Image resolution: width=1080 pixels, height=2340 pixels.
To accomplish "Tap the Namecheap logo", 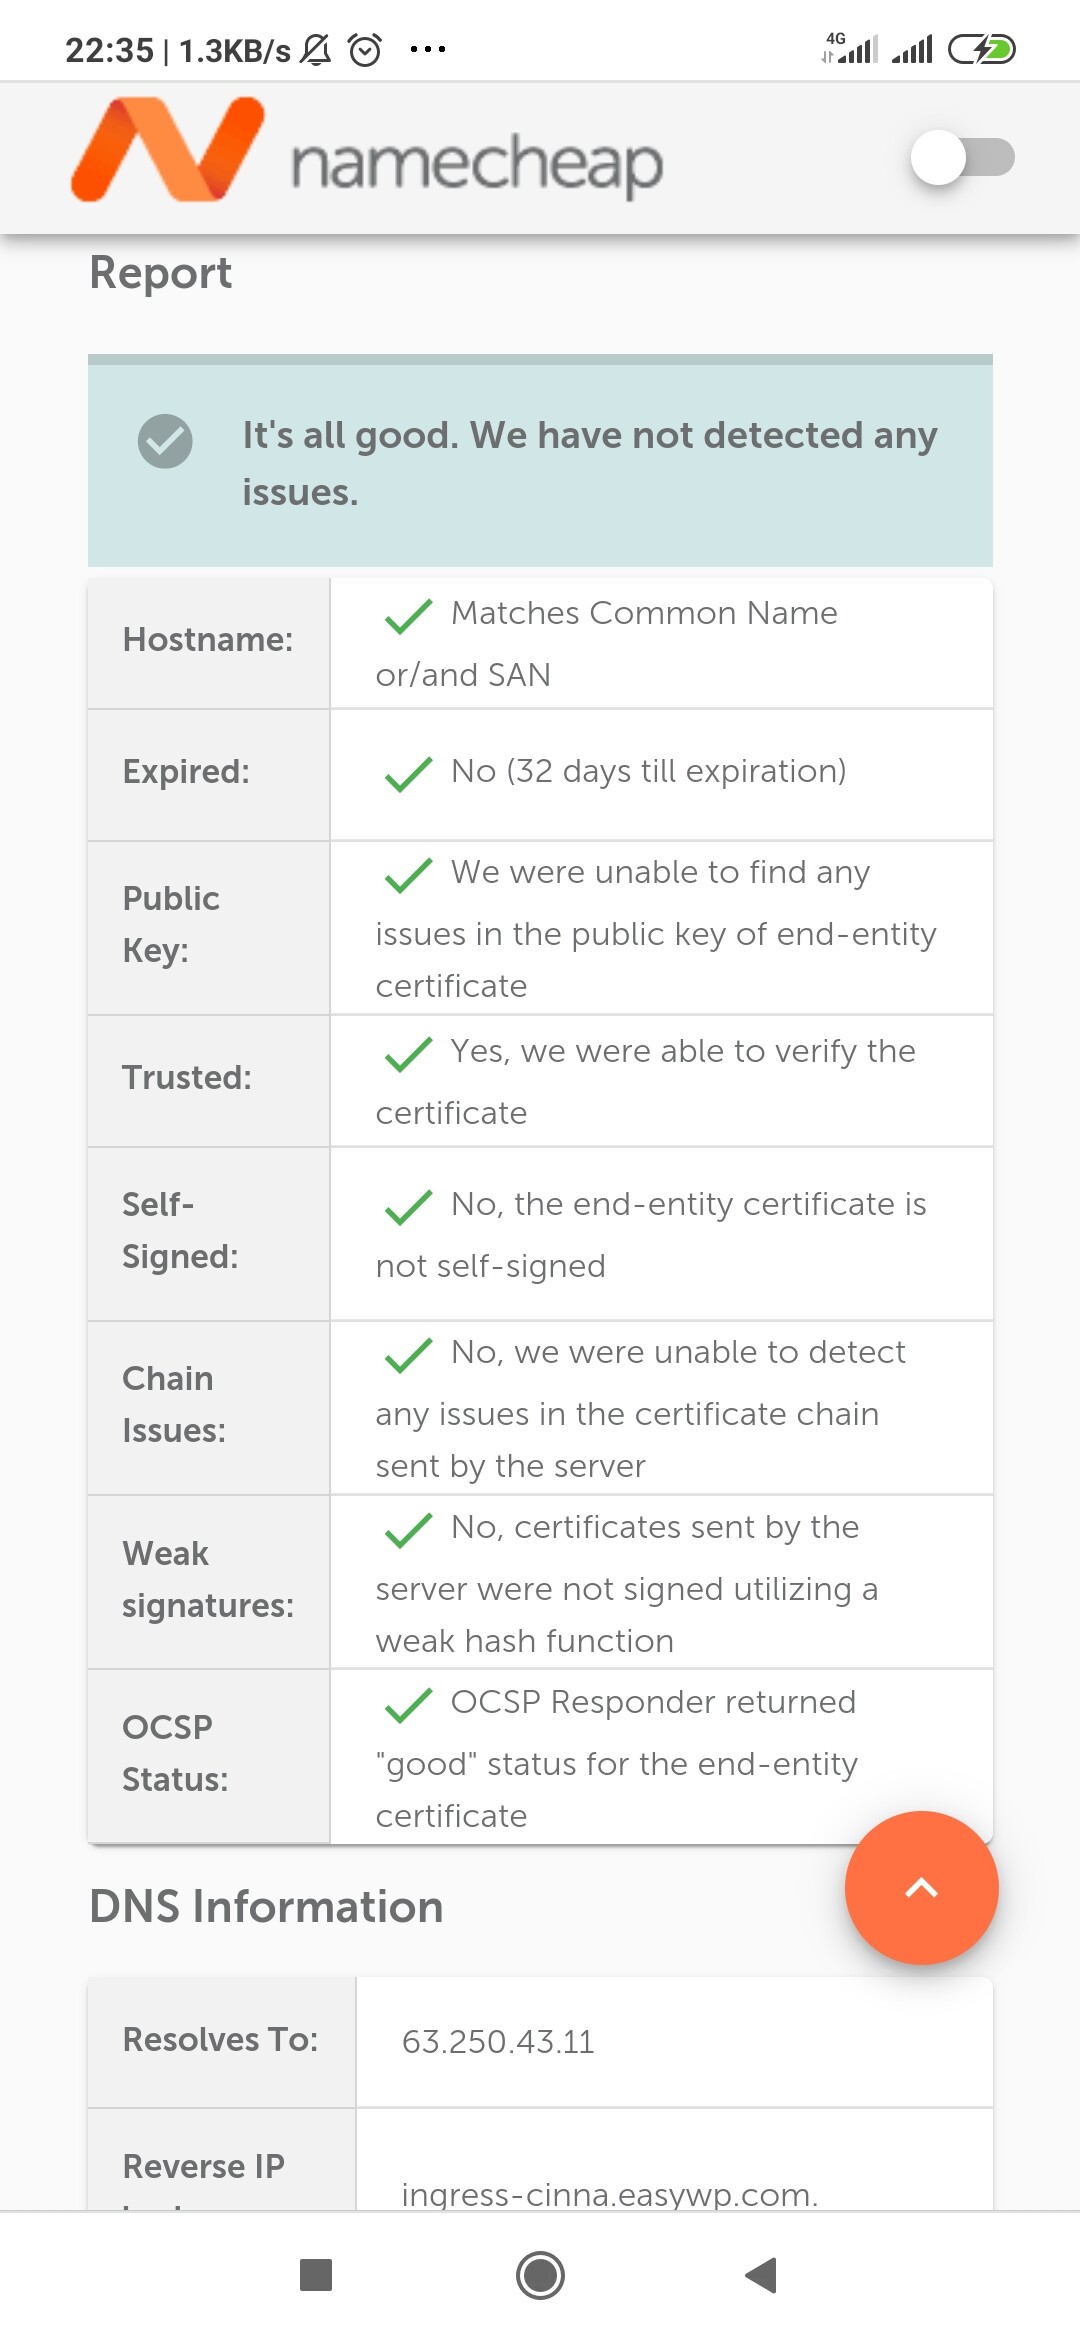I will click(366, 153).
